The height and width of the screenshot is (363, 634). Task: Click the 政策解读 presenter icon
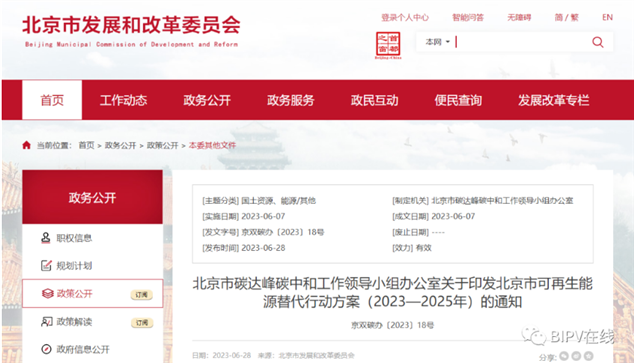46,322
